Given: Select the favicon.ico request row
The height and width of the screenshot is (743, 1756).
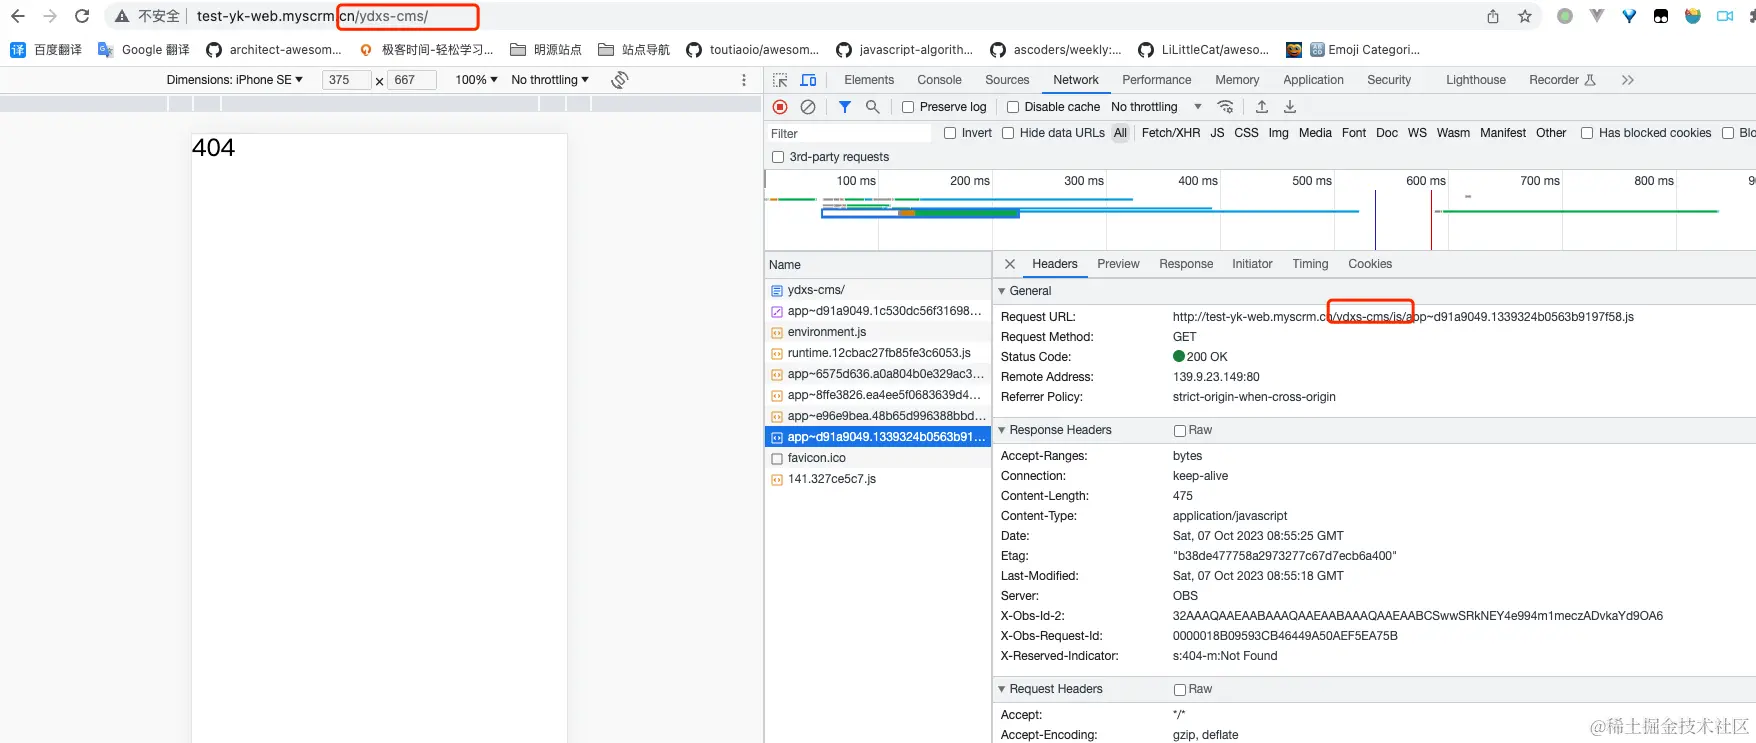Looking at the screenshot, I should pyautogui.click(x=878, y=458).
